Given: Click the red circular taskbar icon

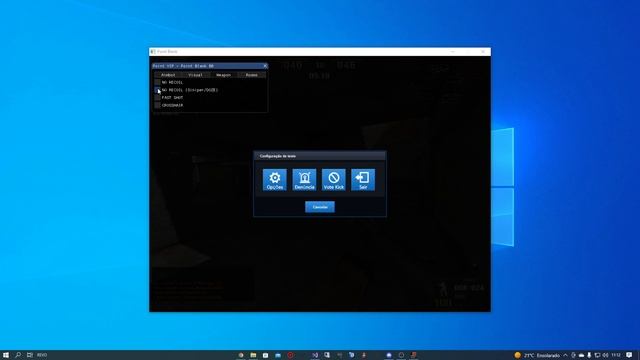Looking at the screenshot, I should point(290,355).
